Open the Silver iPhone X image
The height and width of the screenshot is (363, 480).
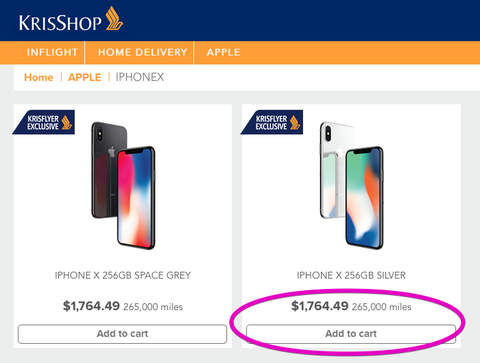[x=351, y=185]
